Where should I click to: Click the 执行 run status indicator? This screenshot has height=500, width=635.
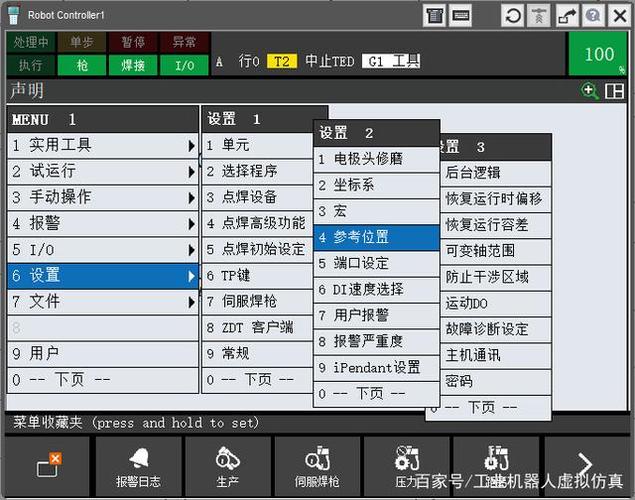[x=31, y=65]
